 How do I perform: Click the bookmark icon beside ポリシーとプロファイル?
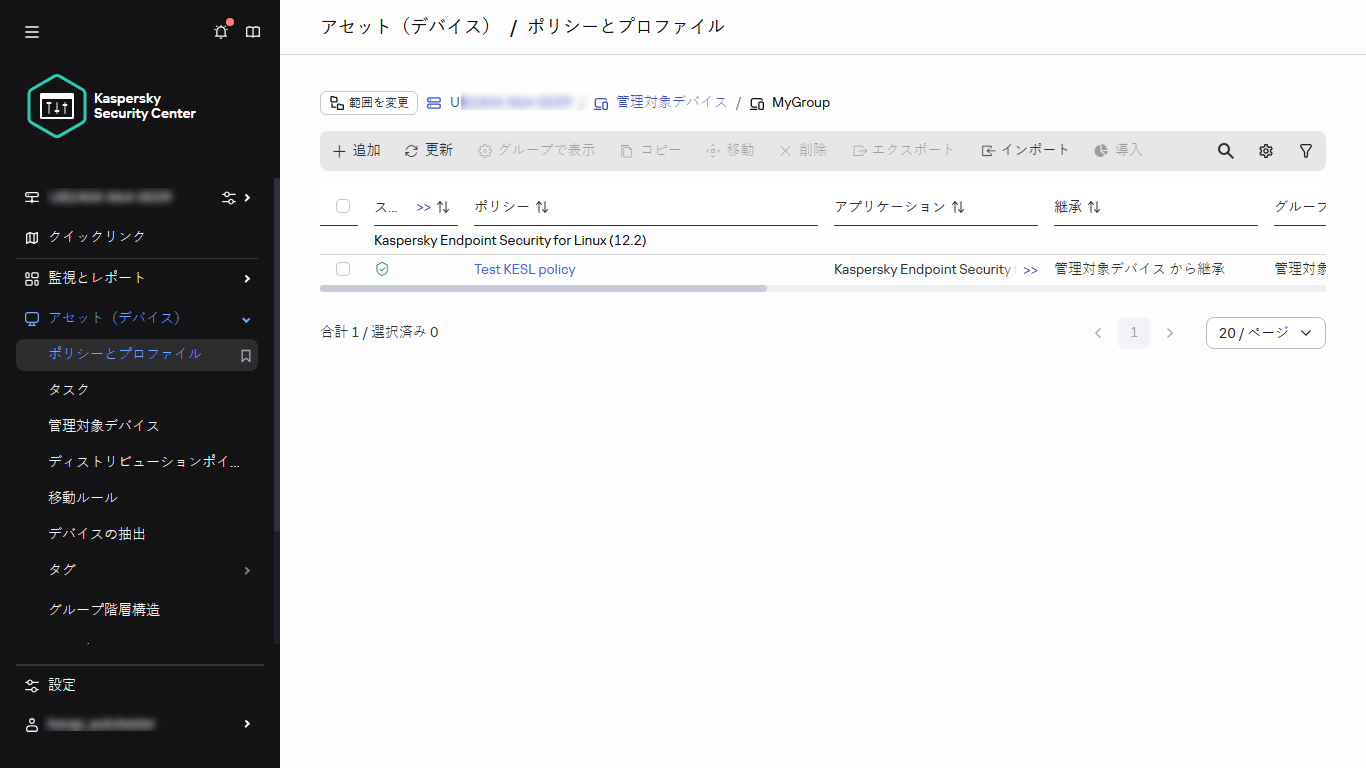coord(245,354)
